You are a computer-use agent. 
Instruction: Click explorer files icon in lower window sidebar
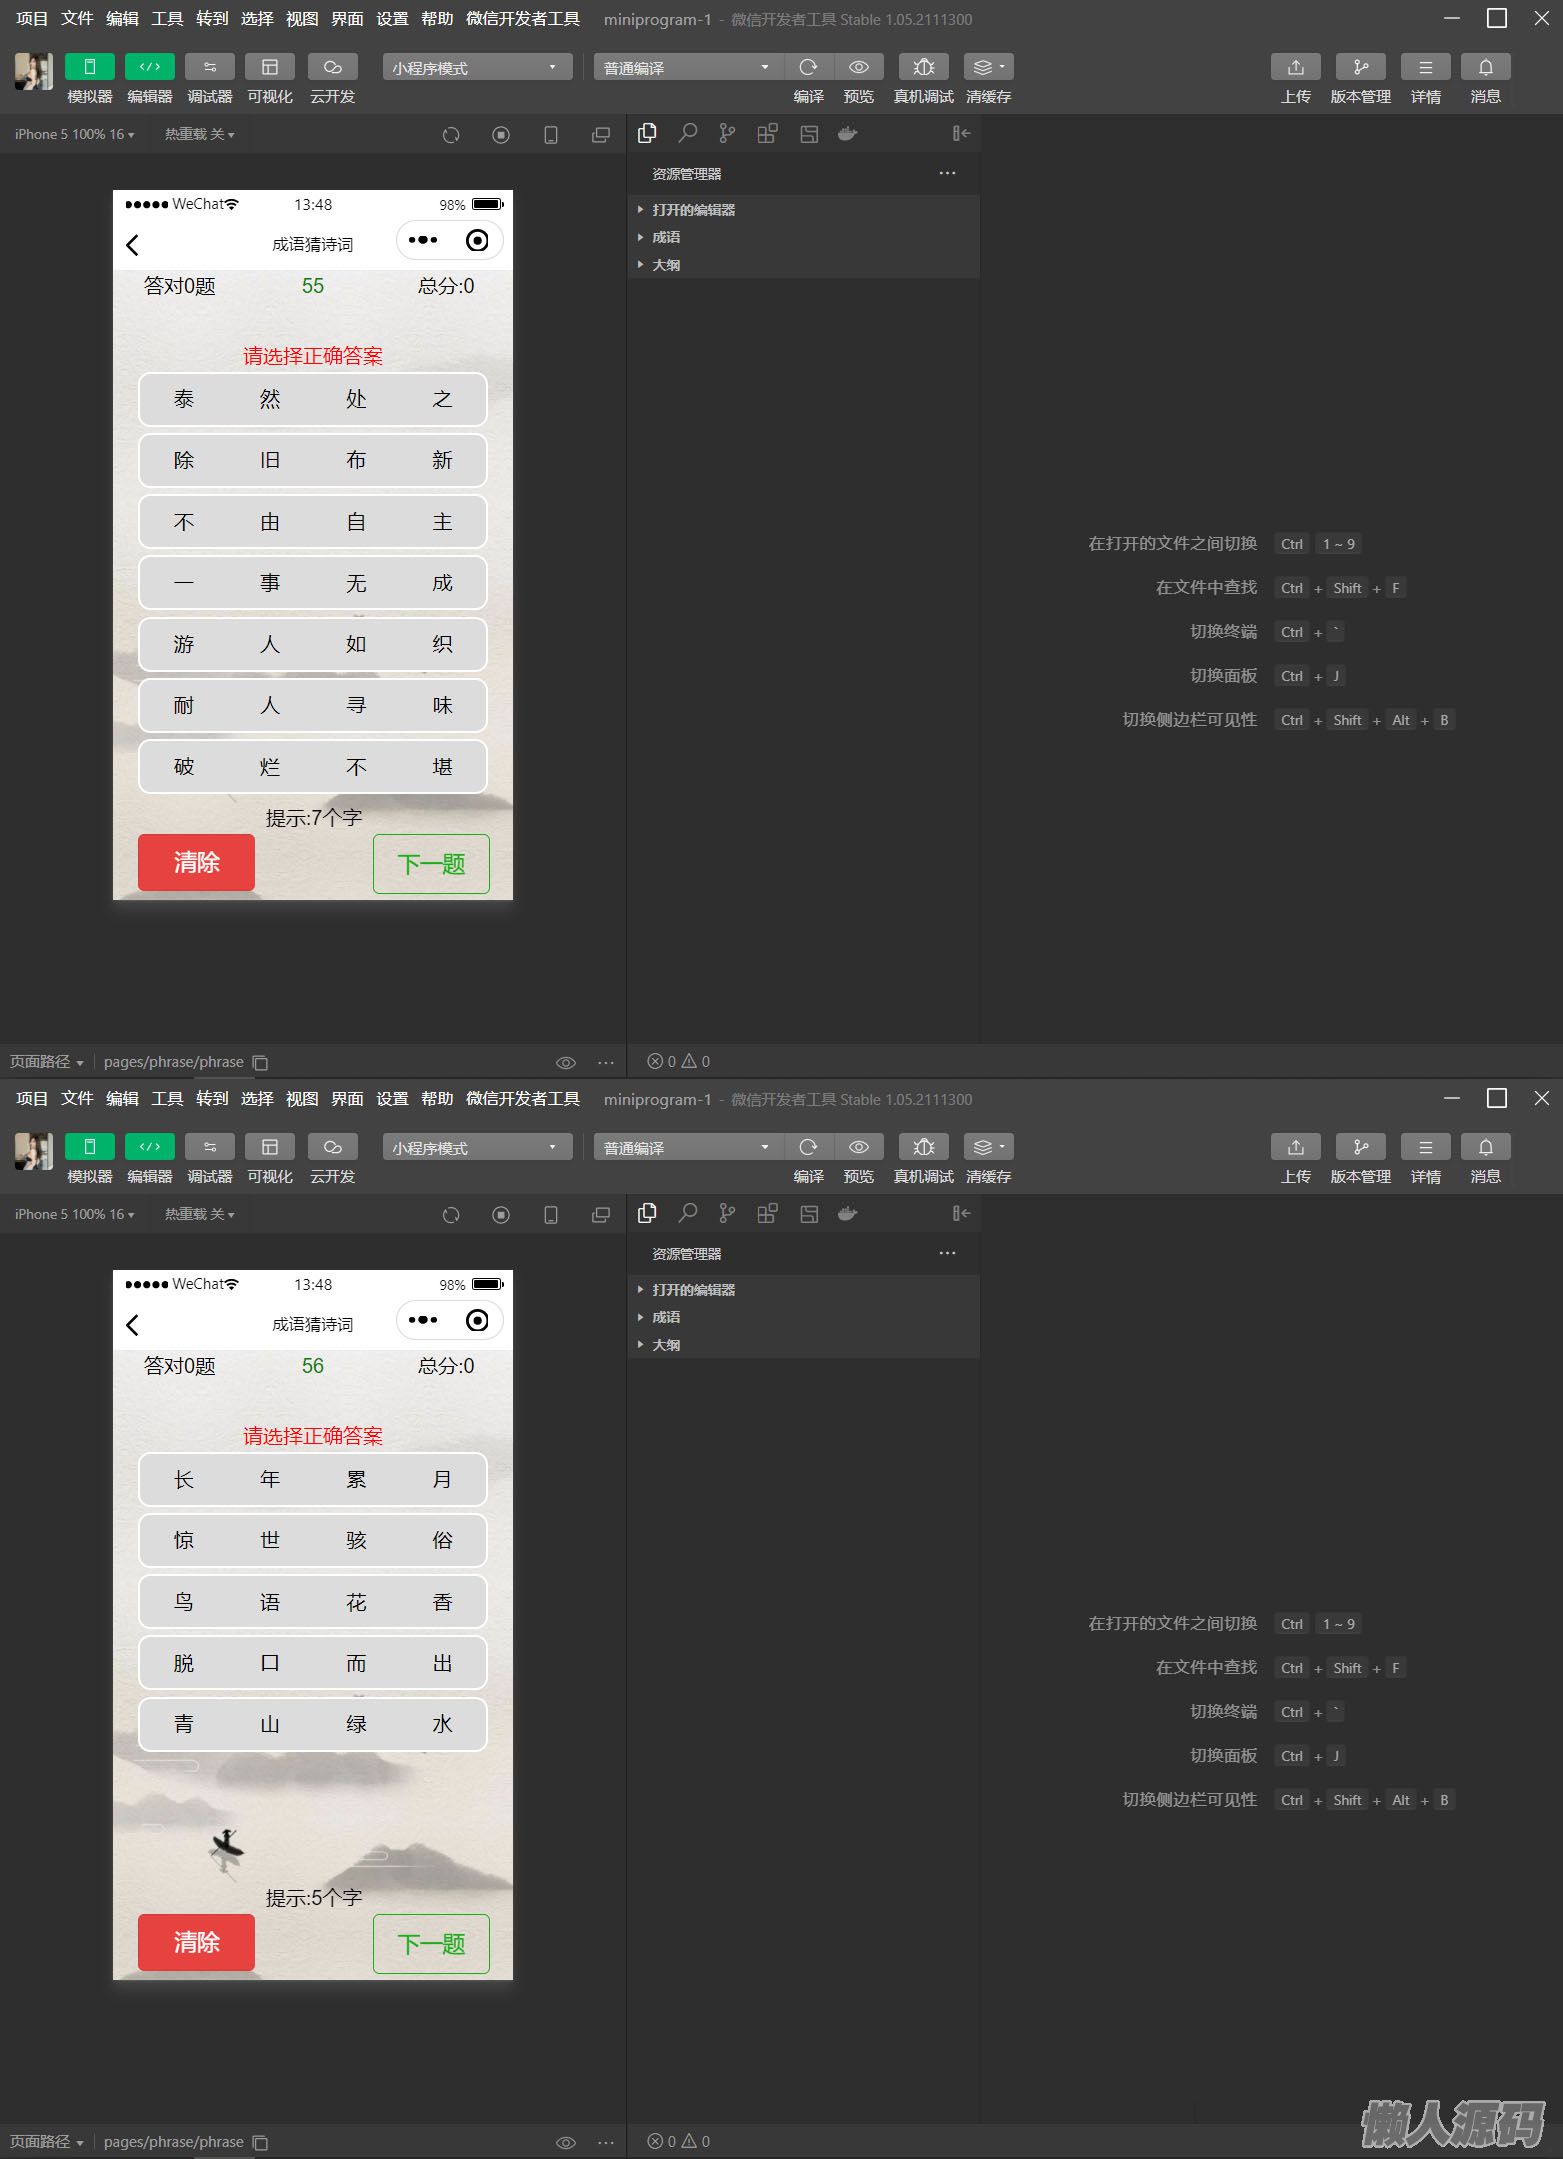647,1213
